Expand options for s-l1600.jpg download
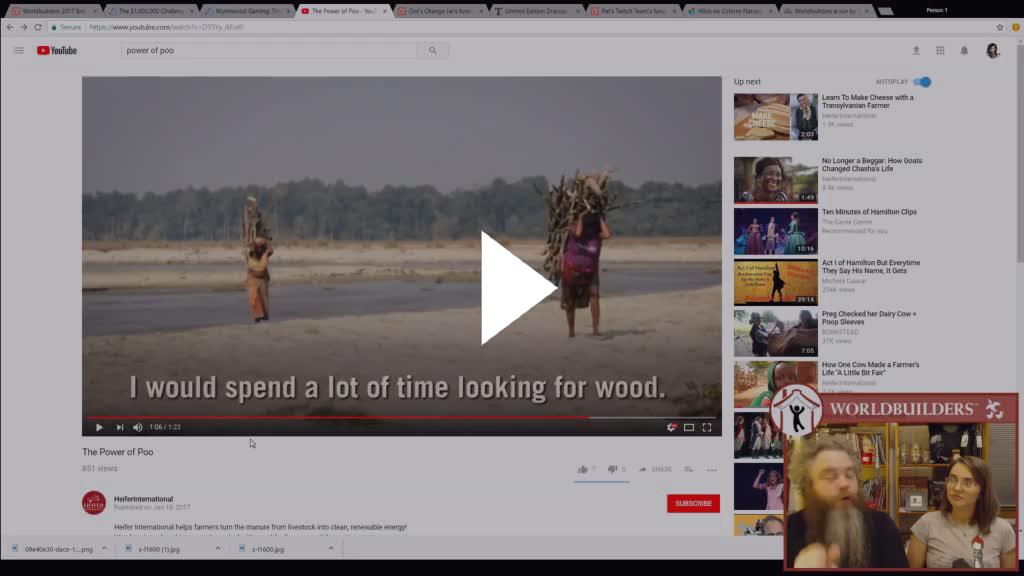 pyautogui.click(x=330, y=549)
